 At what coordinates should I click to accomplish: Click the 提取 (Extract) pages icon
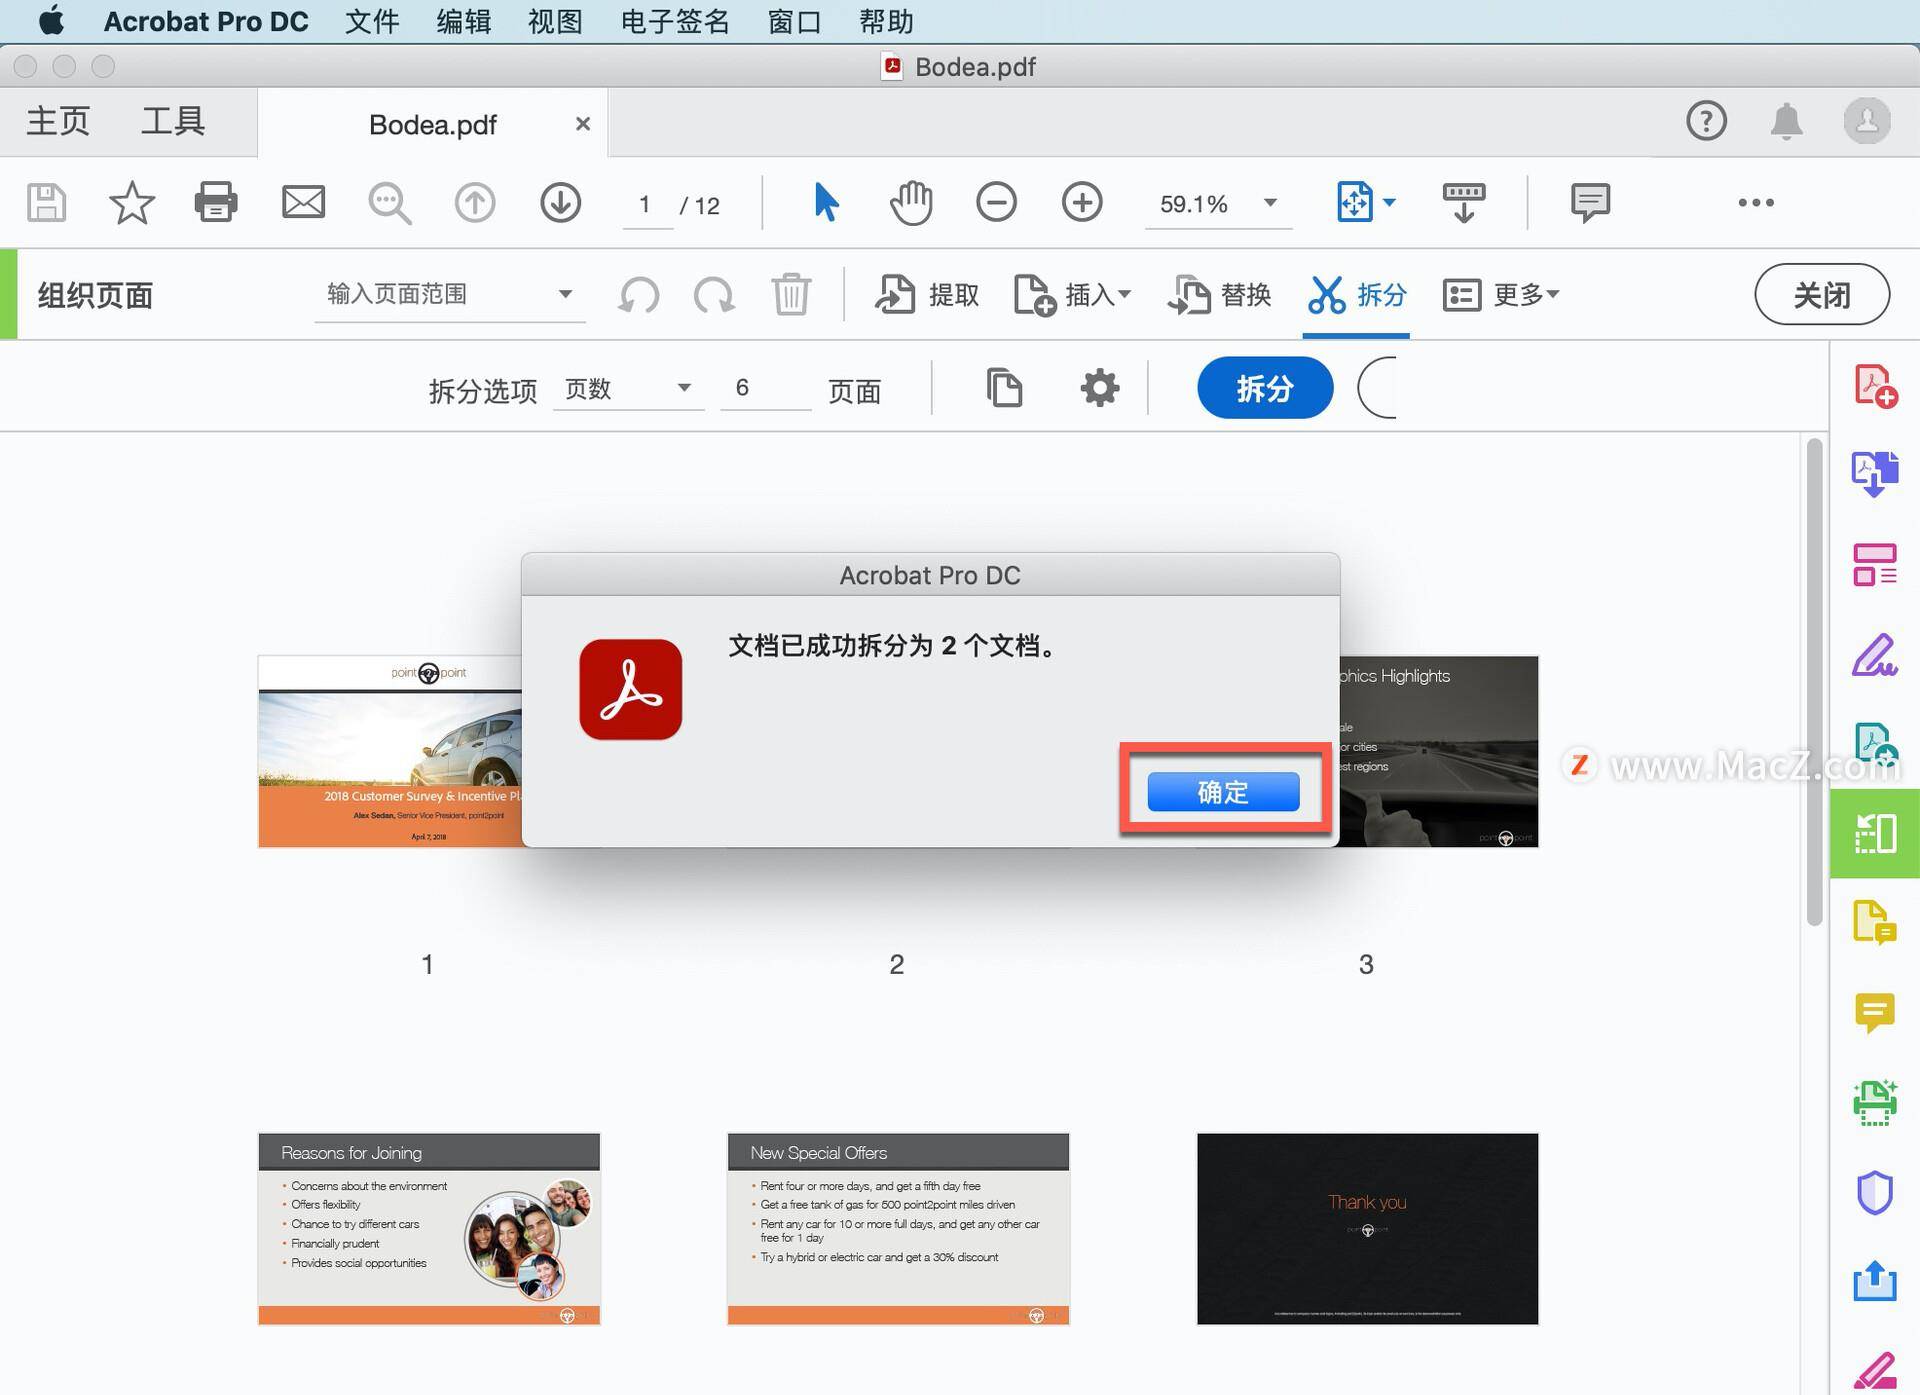coord(924,294)
